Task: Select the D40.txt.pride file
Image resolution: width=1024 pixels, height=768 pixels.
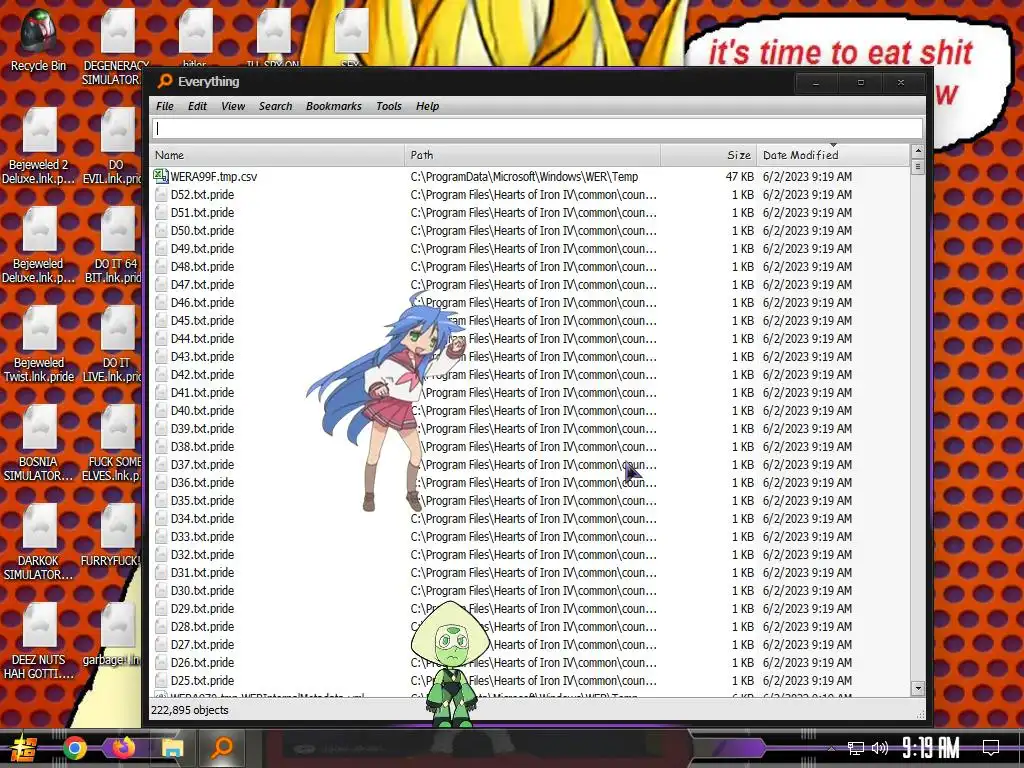Action: pos(202,410)
